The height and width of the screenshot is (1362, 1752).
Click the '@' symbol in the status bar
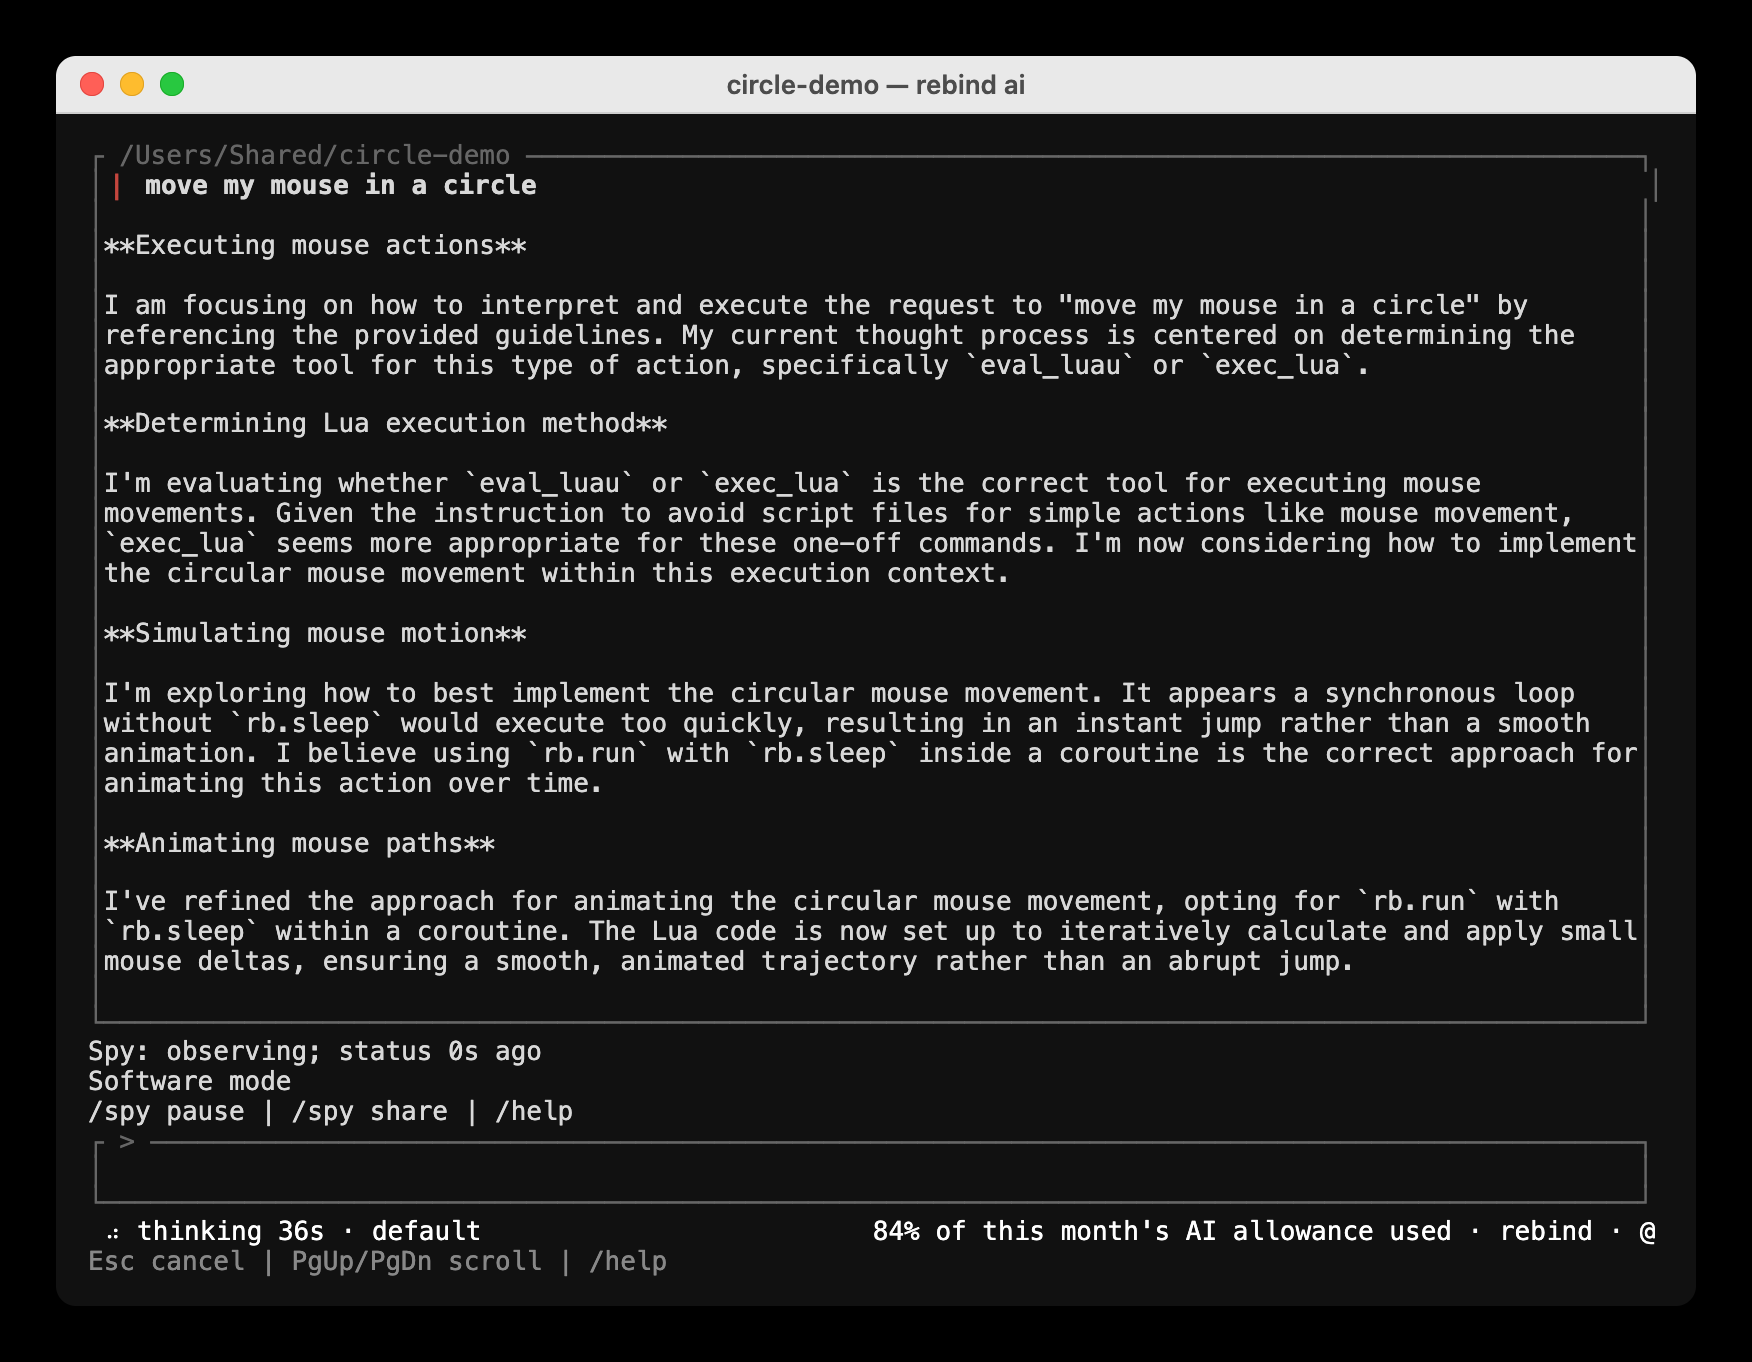pyautogui.click(x=1647, y=1232)
